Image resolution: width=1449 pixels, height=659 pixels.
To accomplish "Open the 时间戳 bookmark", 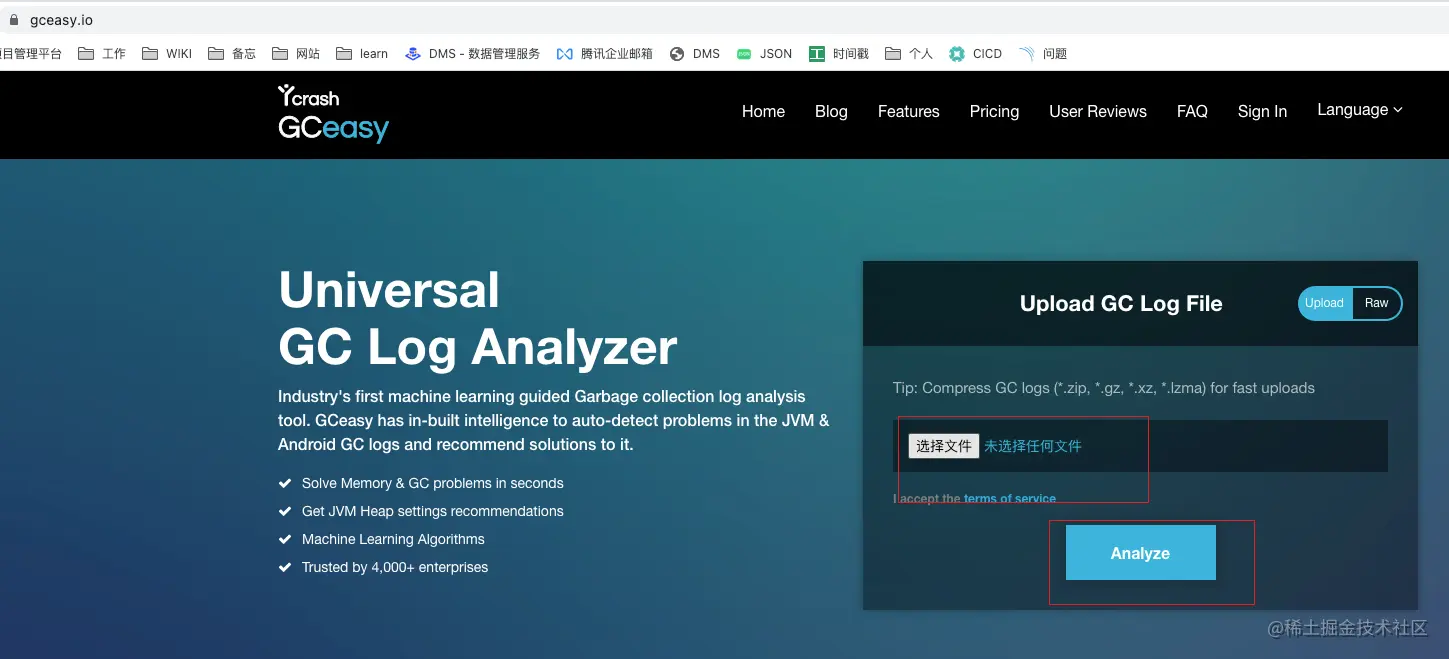I will [839, 54].
